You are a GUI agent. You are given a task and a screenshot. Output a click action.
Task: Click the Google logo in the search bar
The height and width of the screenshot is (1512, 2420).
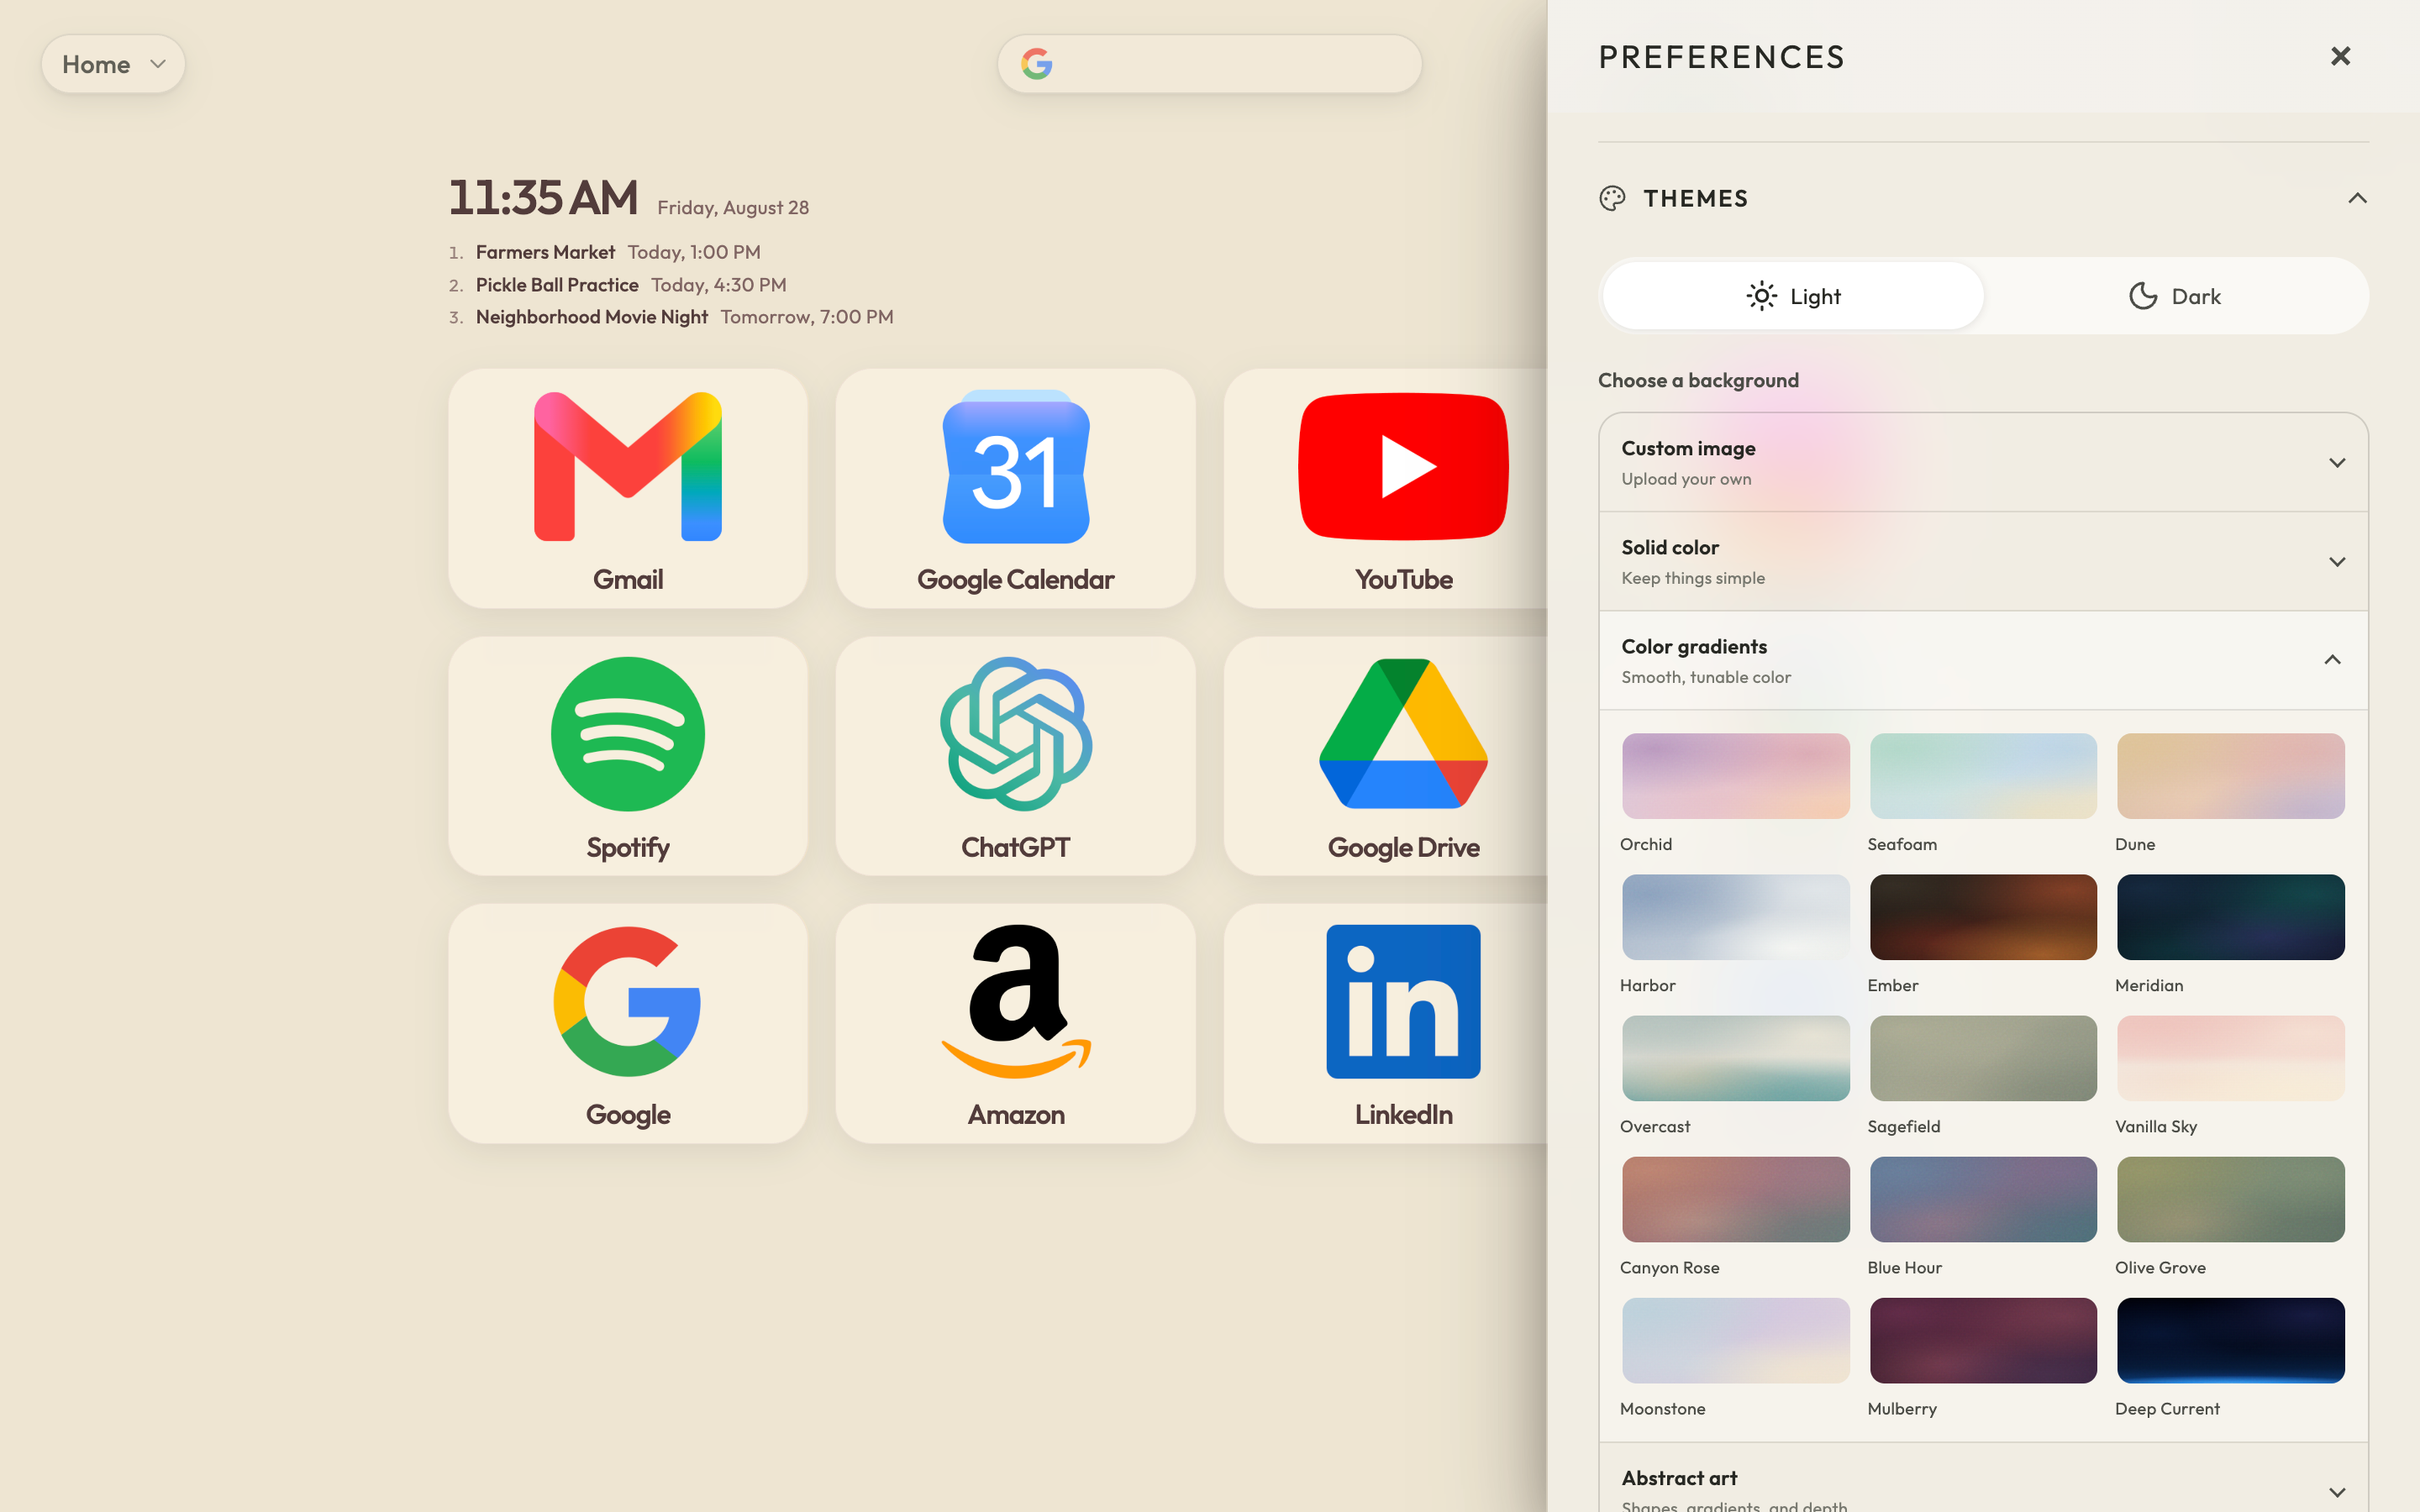point(1037,64)
